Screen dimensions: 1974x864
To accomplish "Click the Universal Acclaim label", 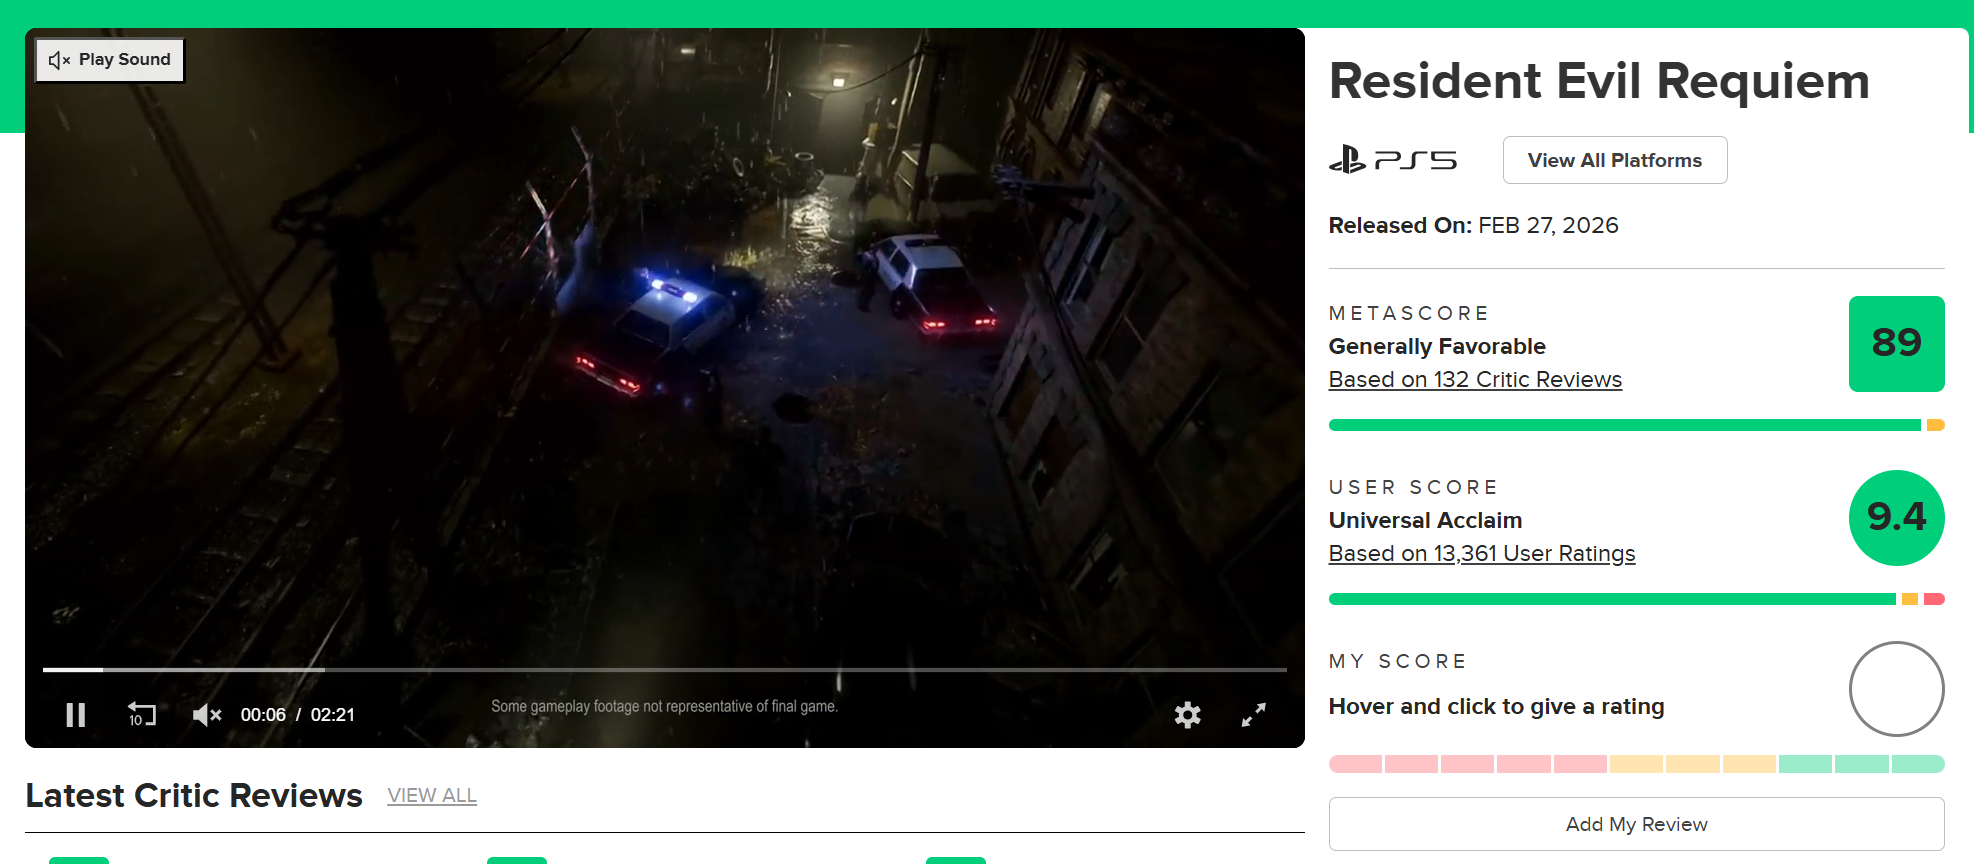I will [x=1425, y=521].
